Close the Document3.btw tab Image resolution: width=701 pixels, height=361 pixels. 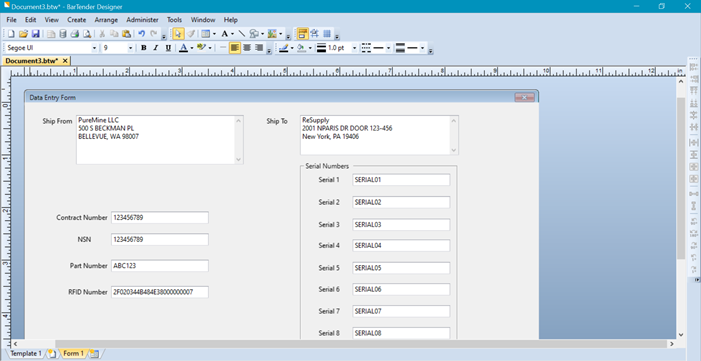click(65, 61)
